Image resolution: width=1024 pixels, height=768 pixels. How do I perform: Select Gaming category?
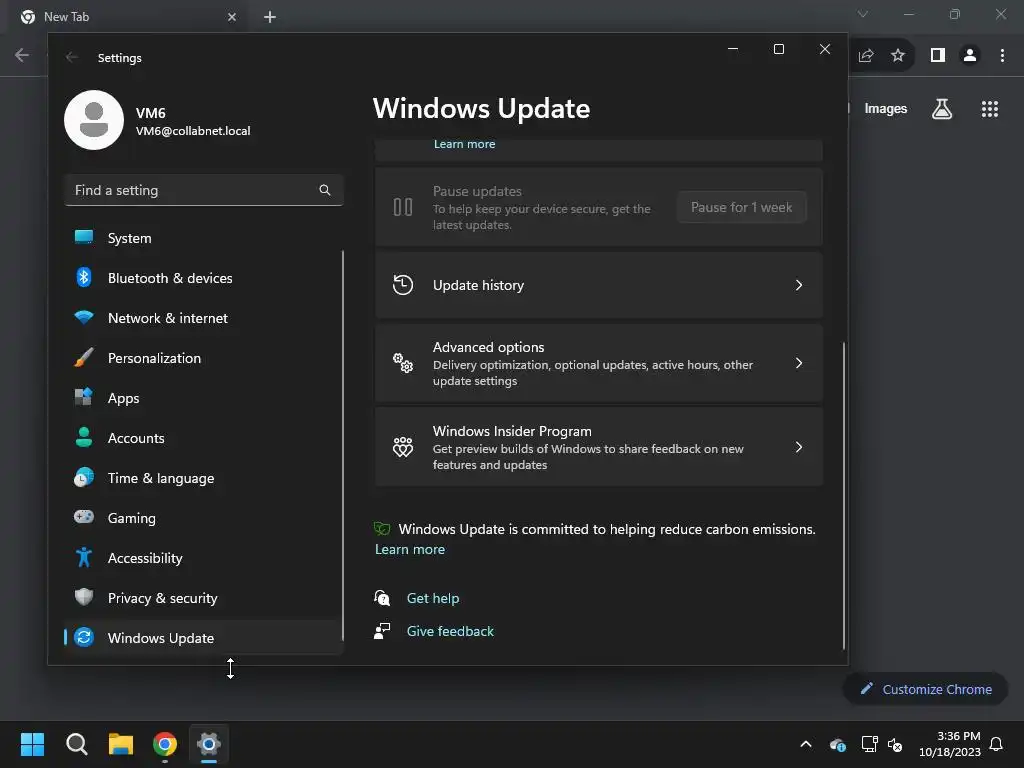tap(203, 518)
